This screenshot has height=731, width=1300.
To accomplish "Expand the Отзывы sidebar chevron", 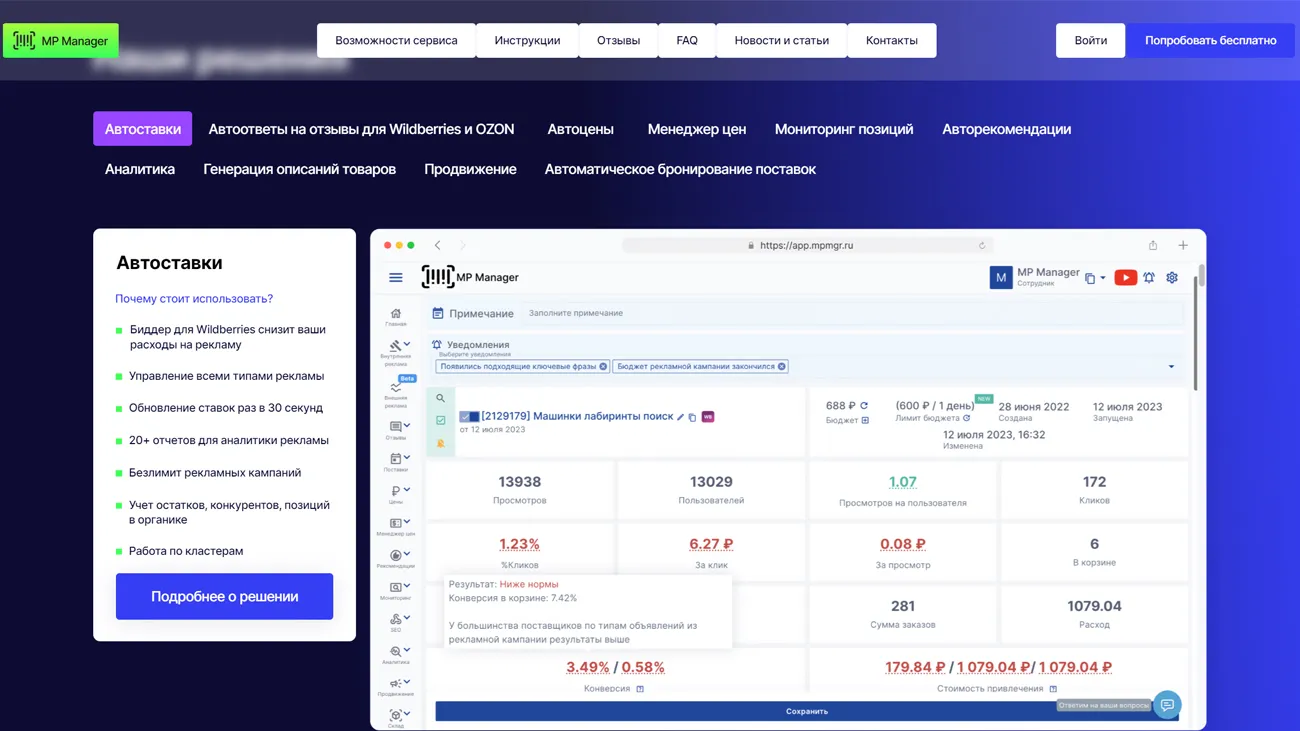I will [x=407, y=426].
